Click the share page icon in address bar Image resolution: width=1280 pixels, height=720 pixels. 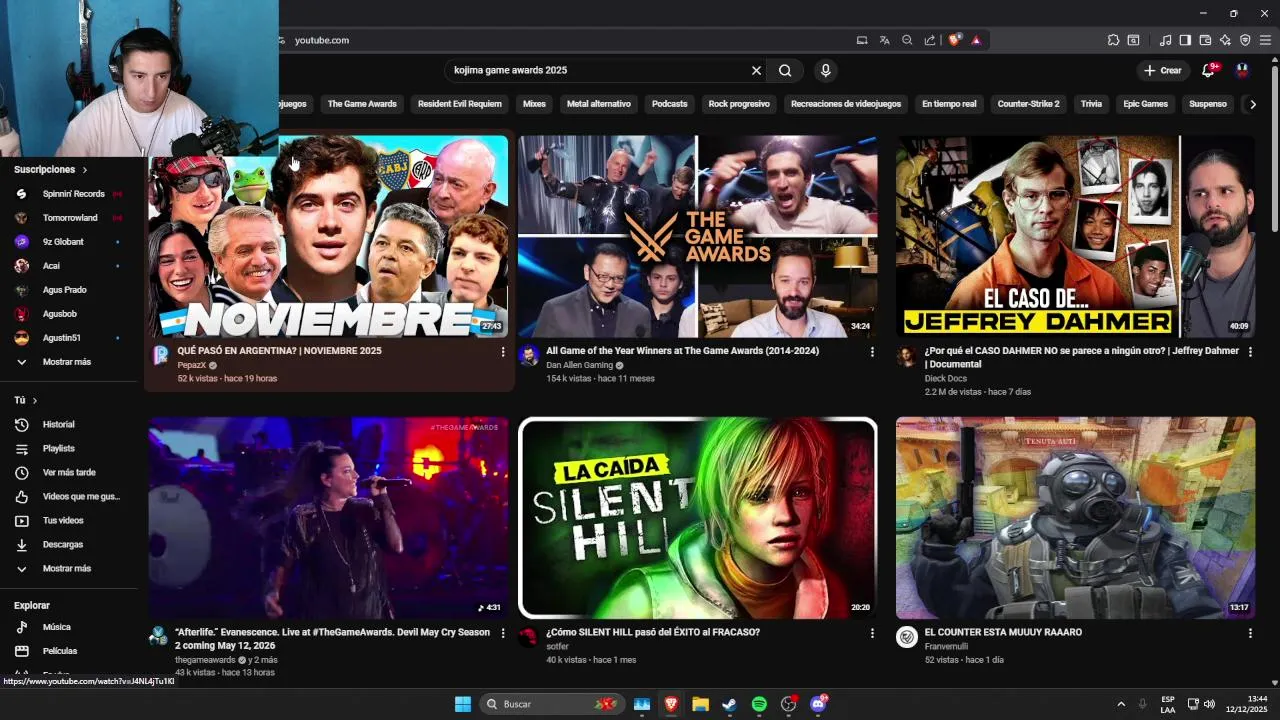point(930,40)
